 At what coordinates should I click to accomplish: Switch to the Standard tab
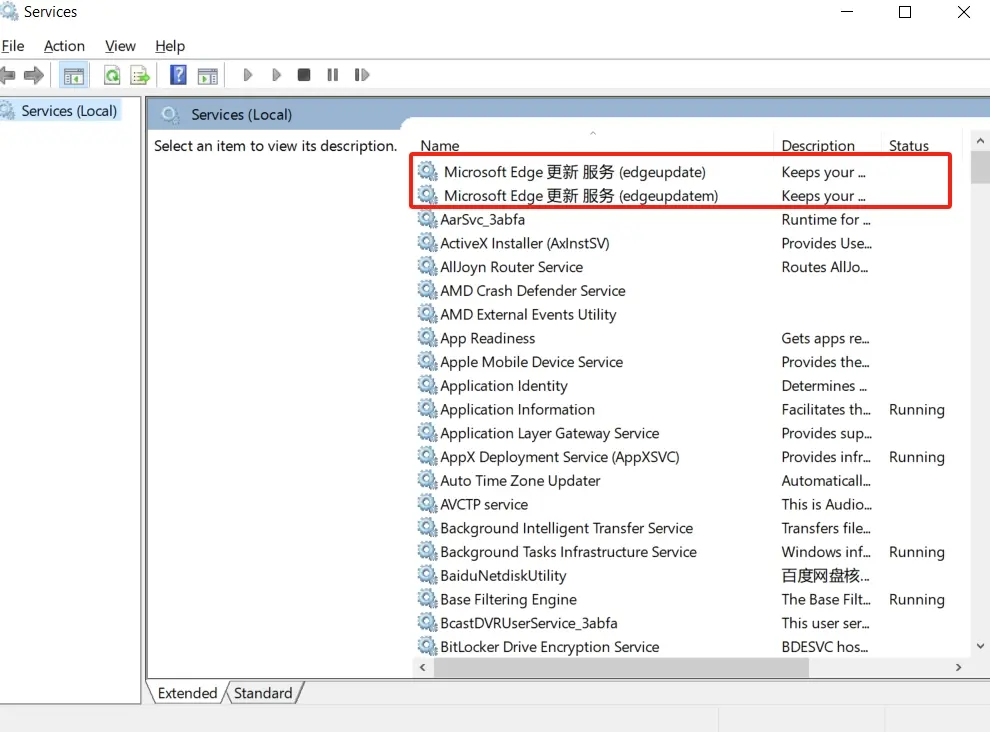click(263, 693)
